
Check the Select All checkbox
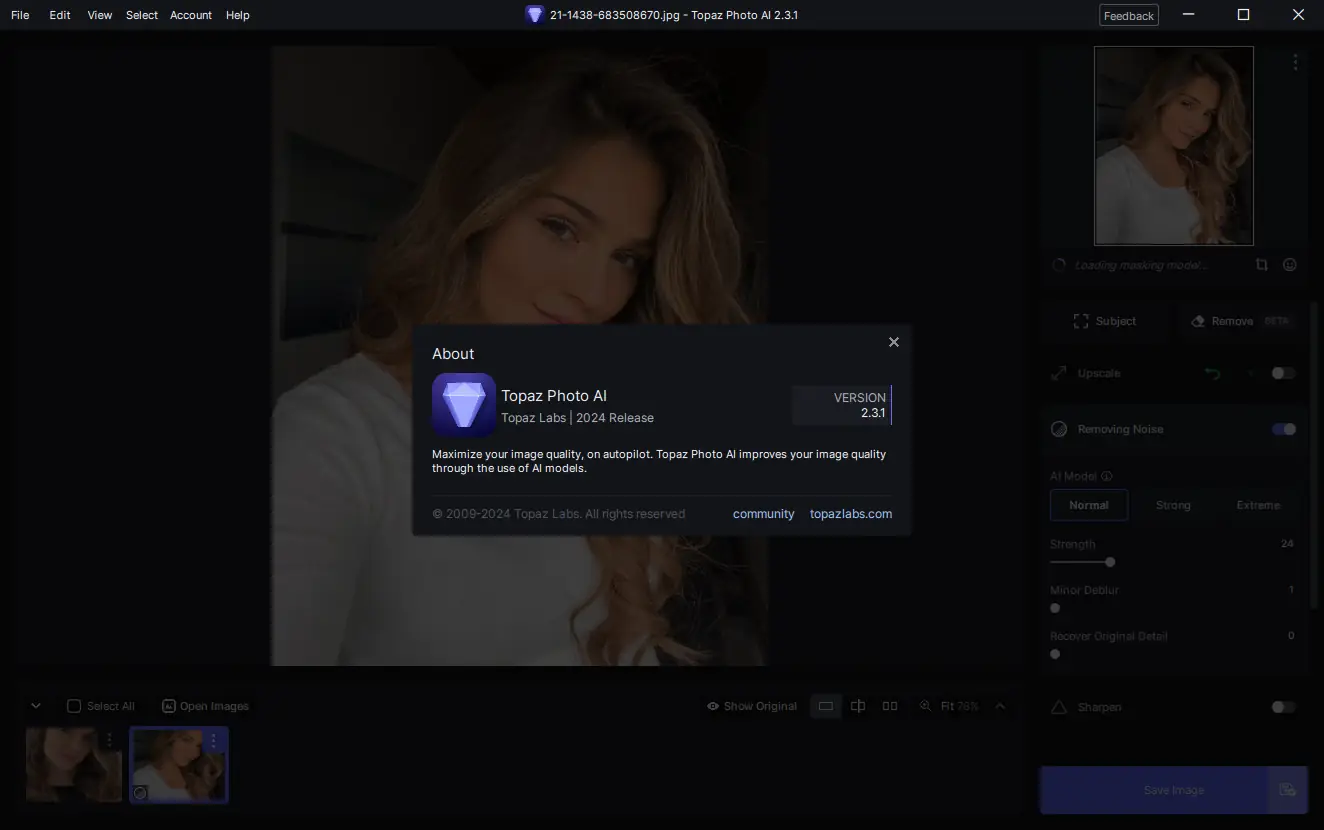pos(74,706)
